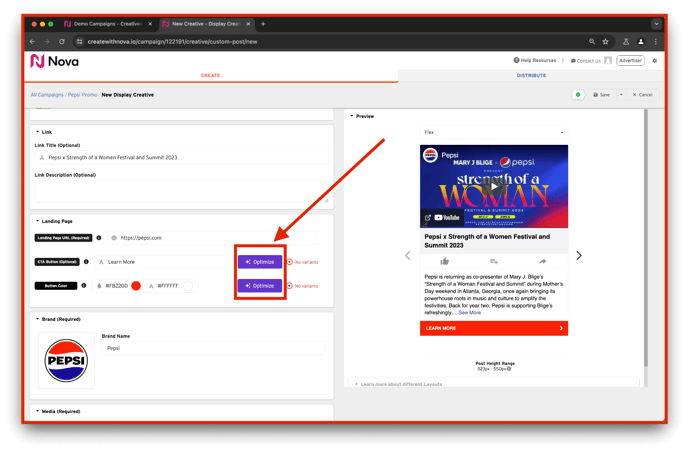Screen dimensions: 688x452
Task: Click the red FB2200 button color swatch
Action: [x=136, y=286]
